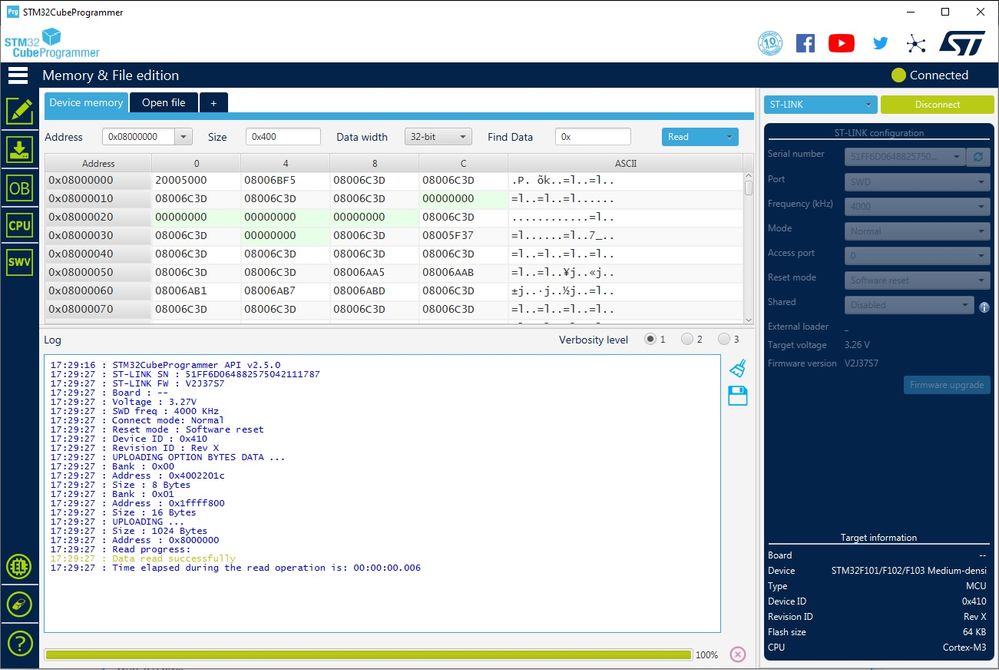Open the YouTube link icon
The height and width of the screenshot is (670, 999).
click(x=842, y=43)
